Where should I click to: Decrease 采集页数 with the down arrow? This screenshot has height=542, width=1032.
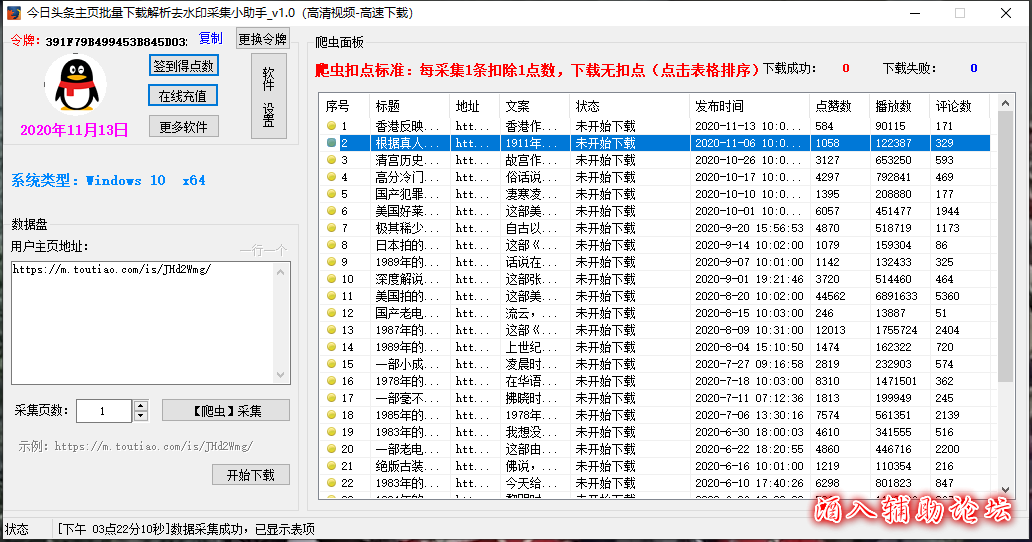click(x=141, y=416)
